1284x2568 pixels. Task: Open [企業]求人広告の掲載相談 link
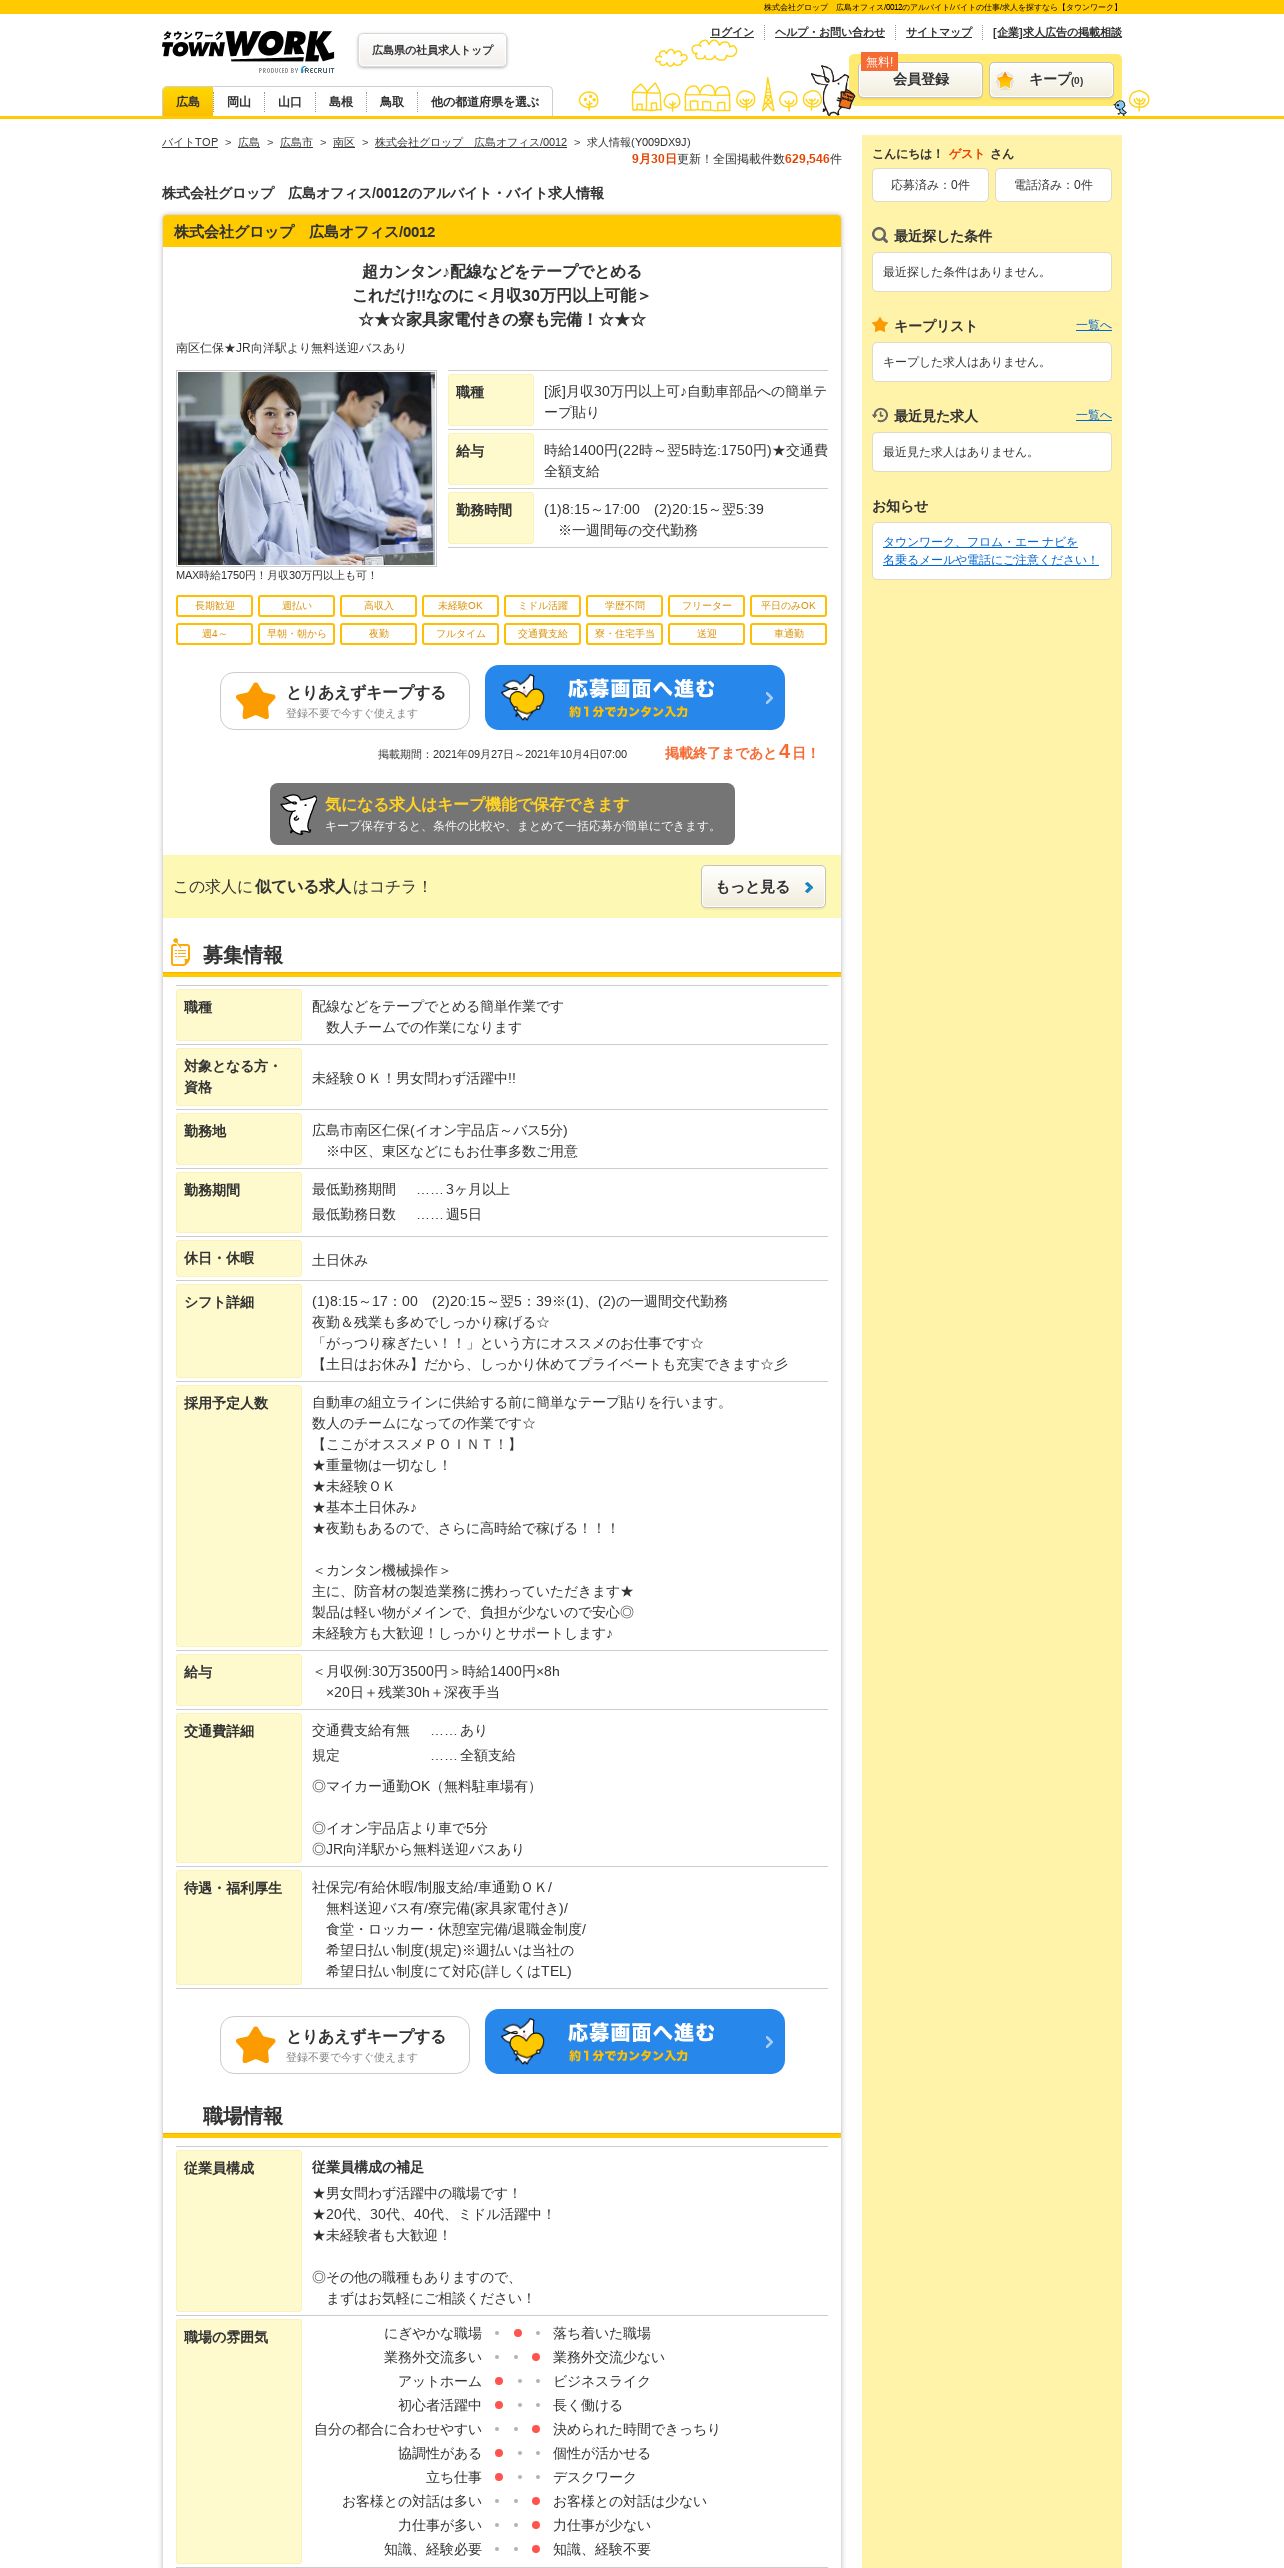pyautogui.click(x=1057, y=32)
